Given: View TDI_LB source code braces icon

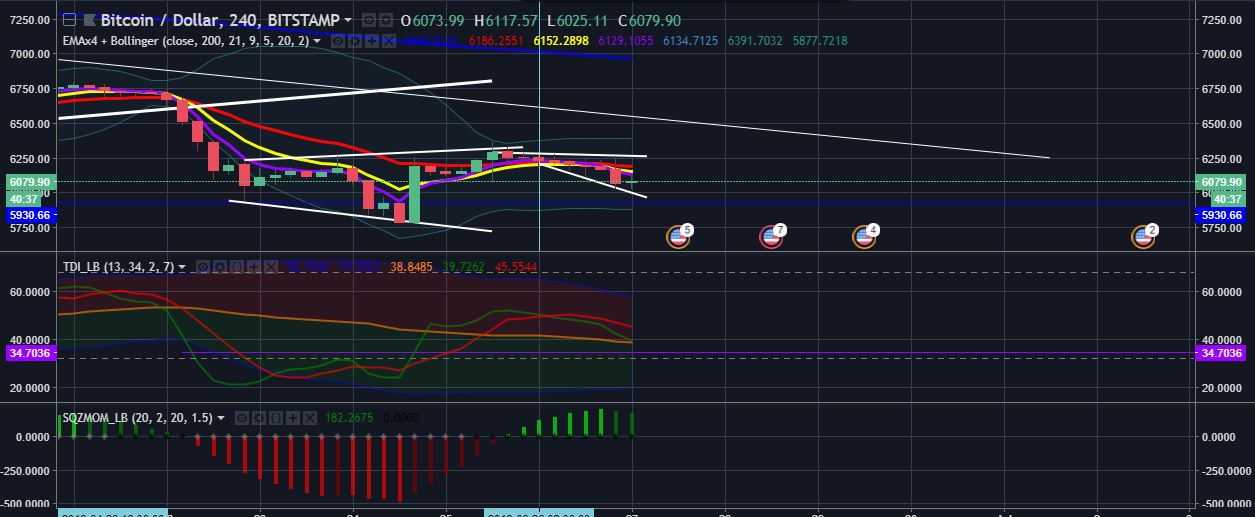Looking at the screenshot, I should coord(237,266).
